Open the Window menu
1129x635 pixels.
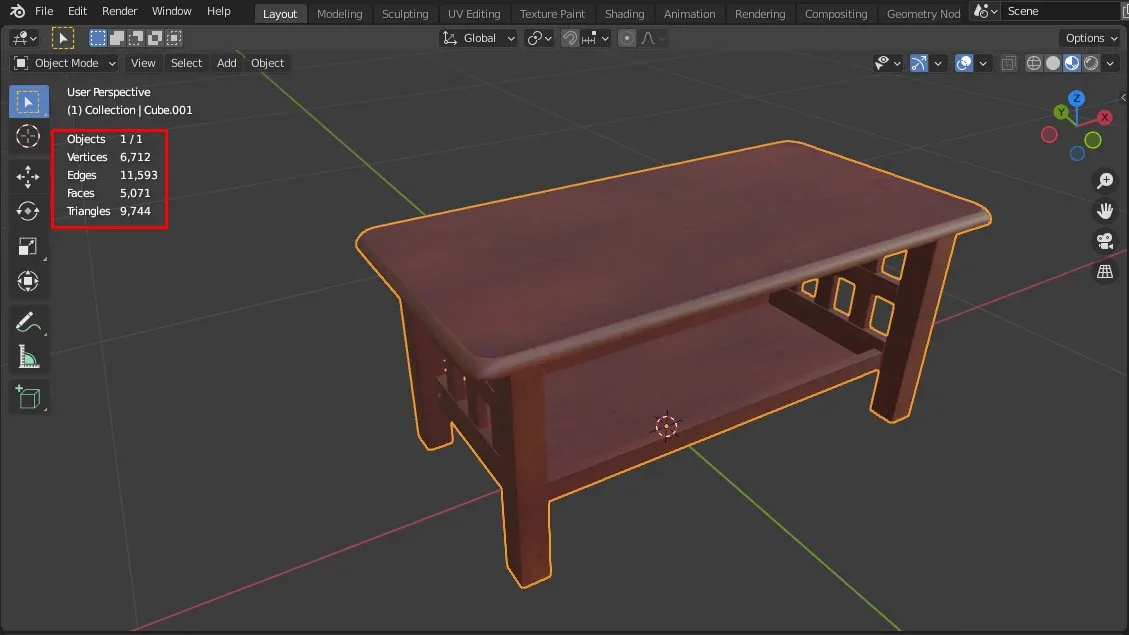click(x=171, y=12)
